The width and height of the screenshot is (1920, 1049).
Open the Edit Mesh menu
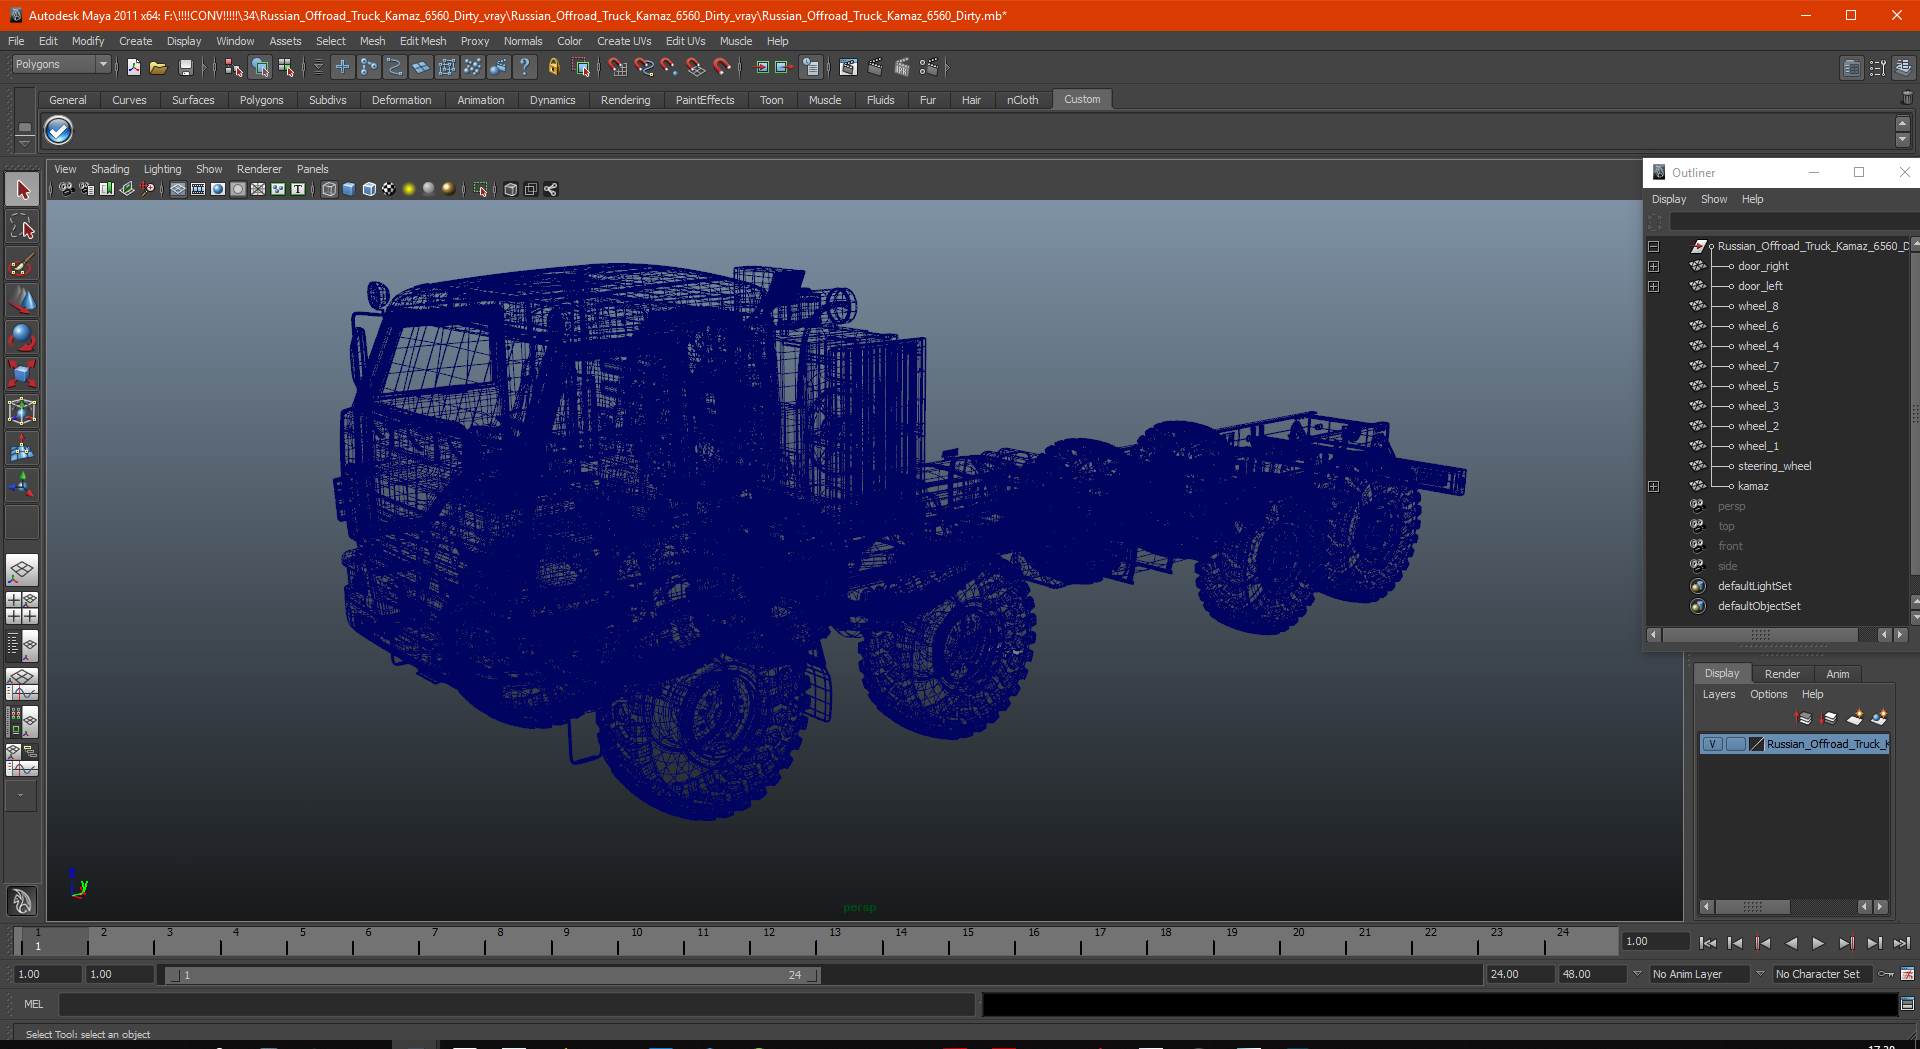tap(422, 41)
